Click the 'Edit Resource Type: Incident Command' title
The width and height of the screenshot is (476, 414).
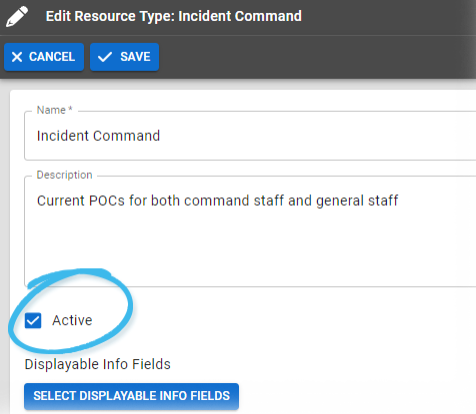174,16
